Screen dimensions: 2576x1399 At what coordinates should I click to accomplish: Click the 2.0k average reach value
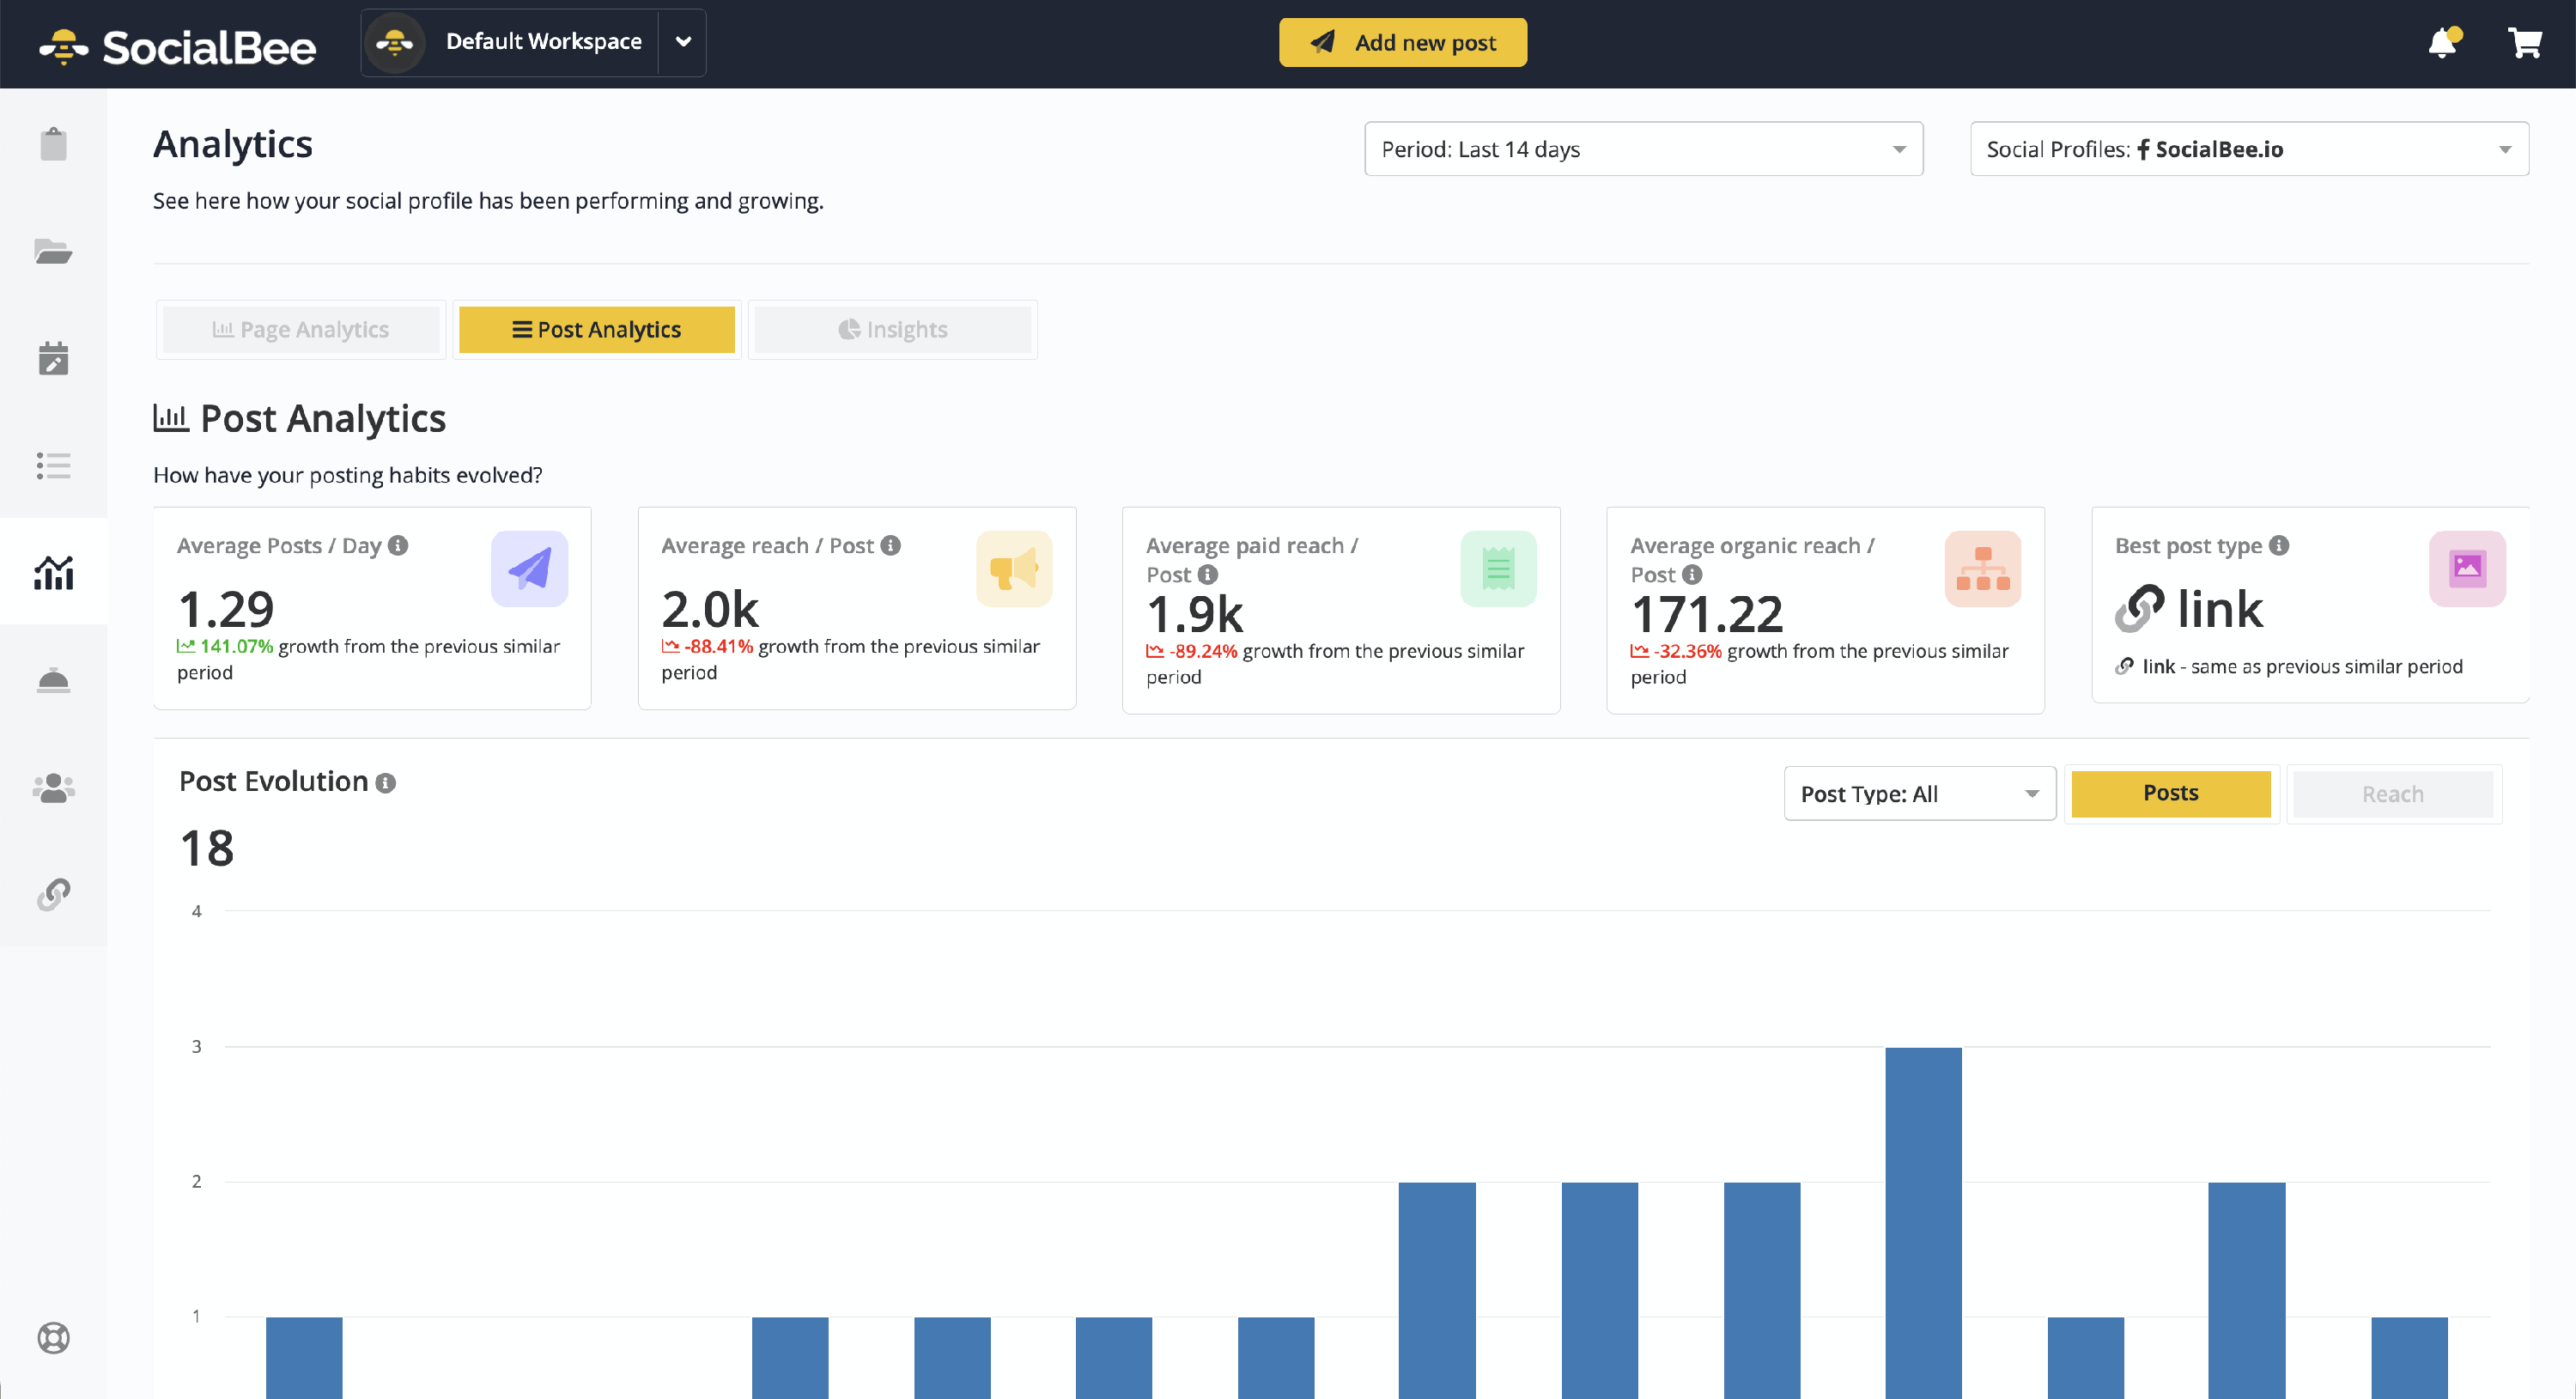click(709, 609)
